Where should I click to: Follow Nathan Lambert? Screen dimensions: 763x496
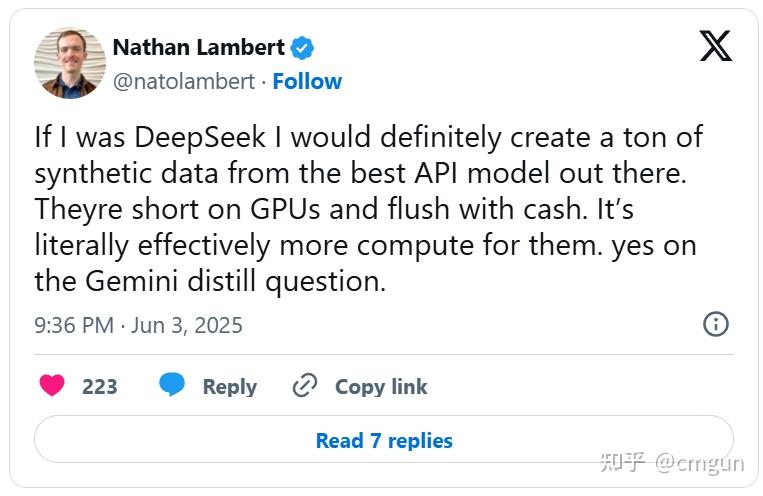(307, 81)
